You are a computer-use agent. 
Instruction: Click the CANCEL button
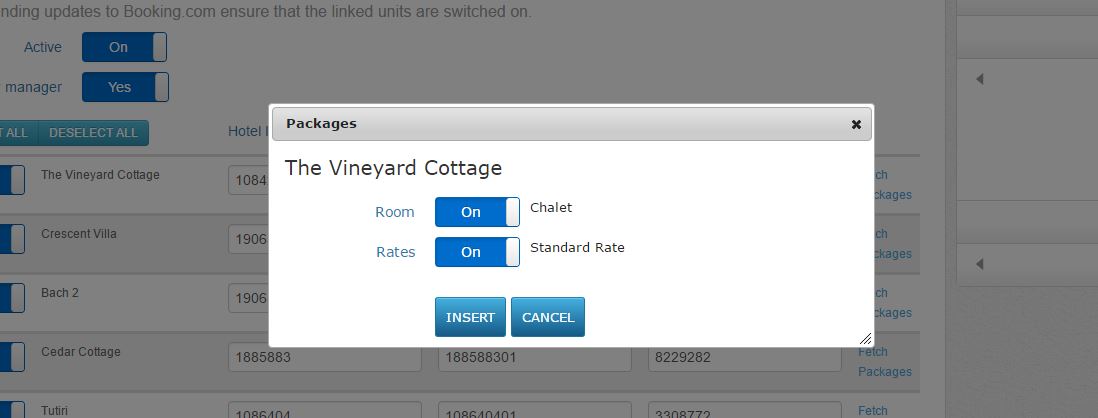548,317
